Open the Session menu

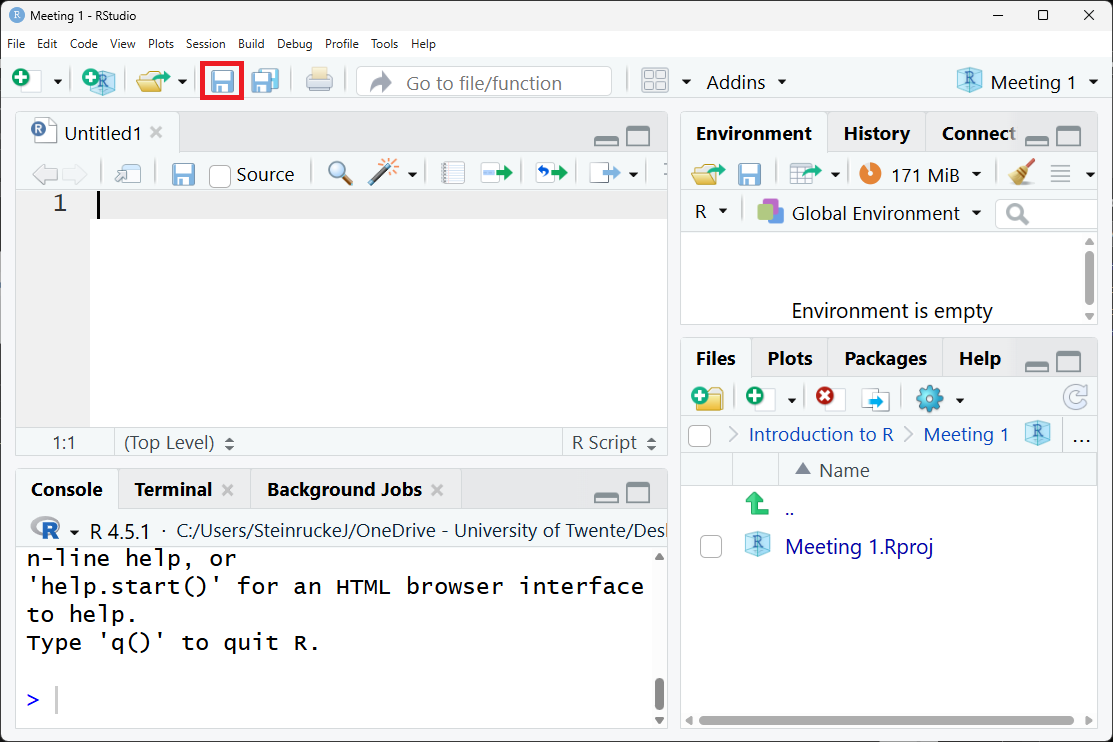tap(205, 44)
